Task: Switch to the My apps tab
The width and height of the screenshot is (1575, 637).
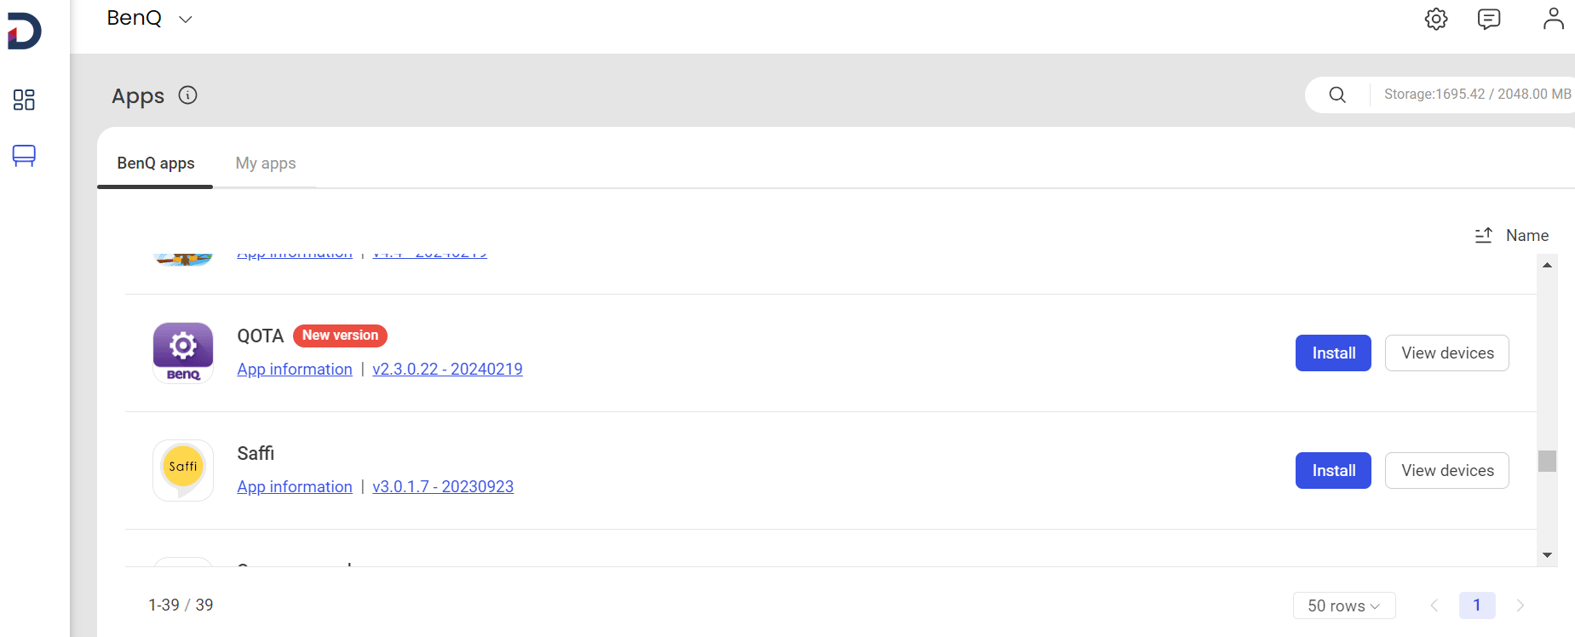Action: [x=265, y=162]
